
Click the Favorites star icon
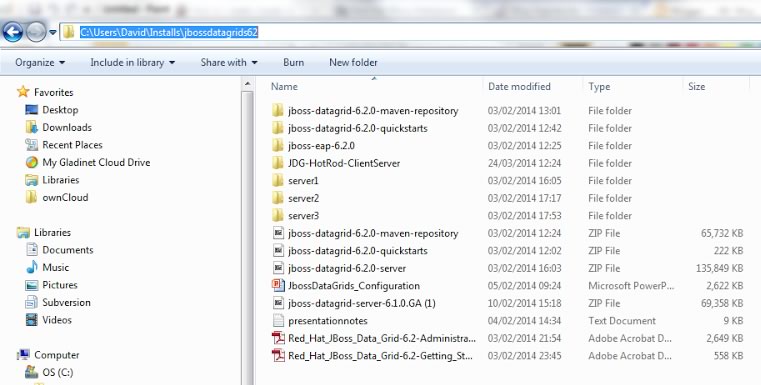[23, 92]
